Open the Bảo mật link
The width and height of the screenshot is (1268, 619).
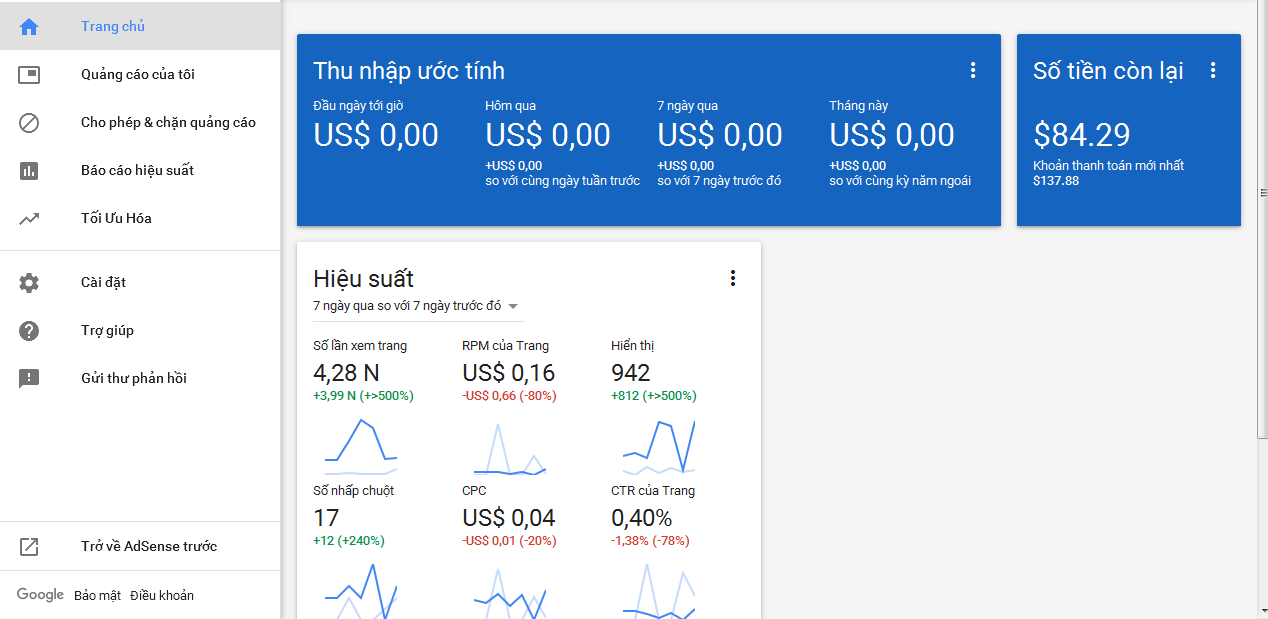point(97,596)
